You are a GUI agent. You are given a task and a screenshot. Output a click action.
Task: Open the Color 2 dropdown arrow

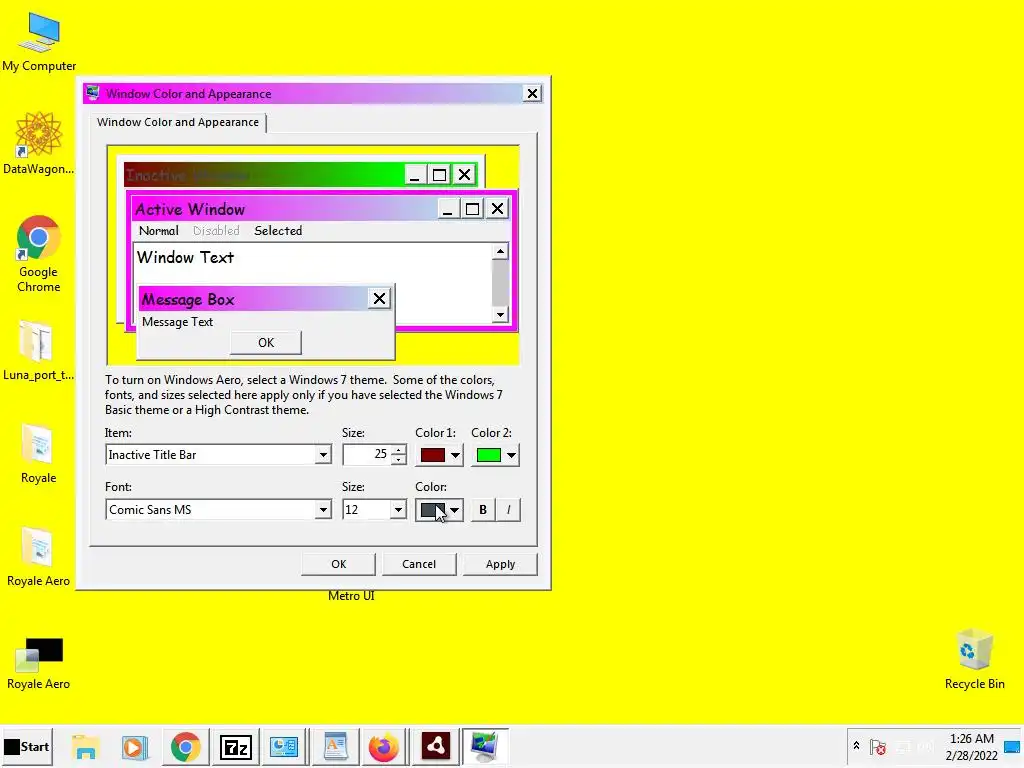pos(511,455)
